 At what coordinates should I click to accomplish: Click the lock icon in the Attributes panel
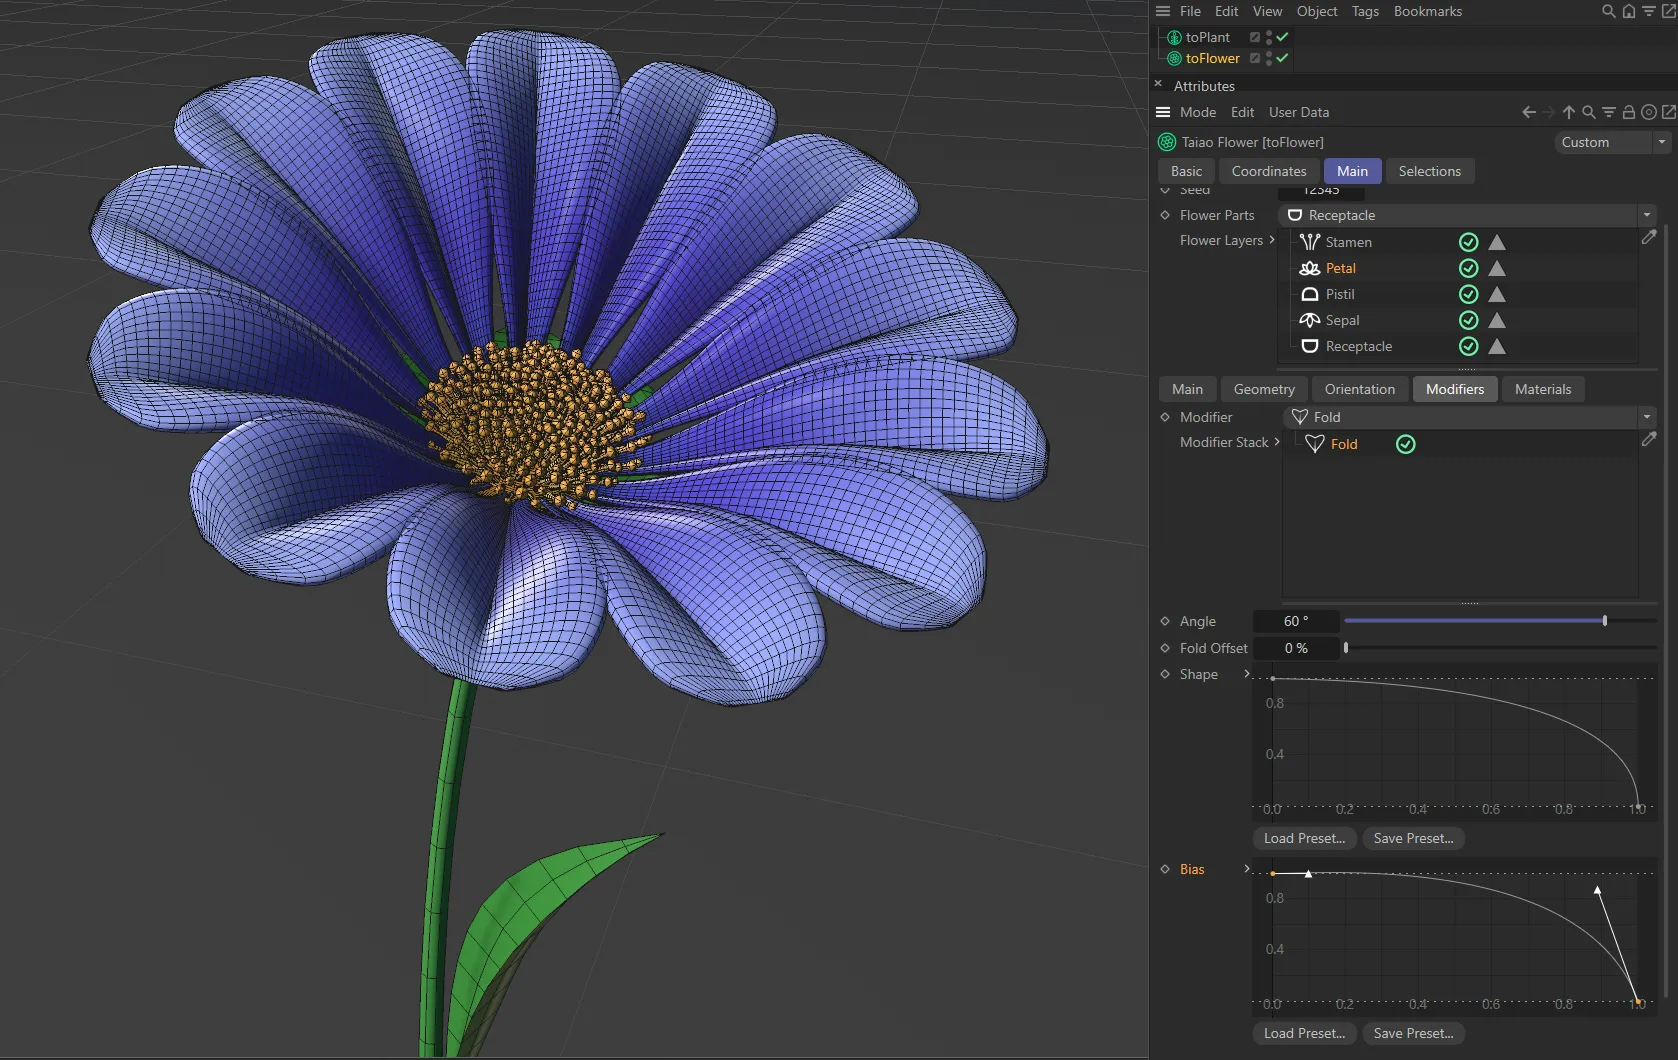click(1628, 112)
